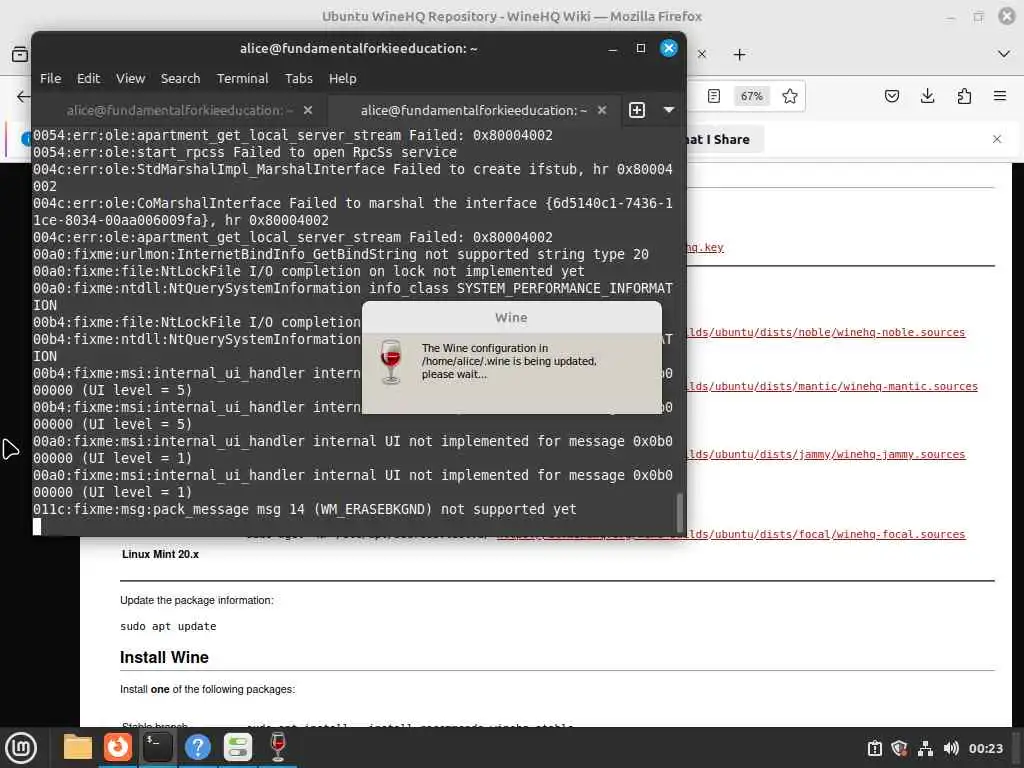Open the Files folder icon in taskbar
Viewport: 1024px width, 768px height.
click(78, 747)
